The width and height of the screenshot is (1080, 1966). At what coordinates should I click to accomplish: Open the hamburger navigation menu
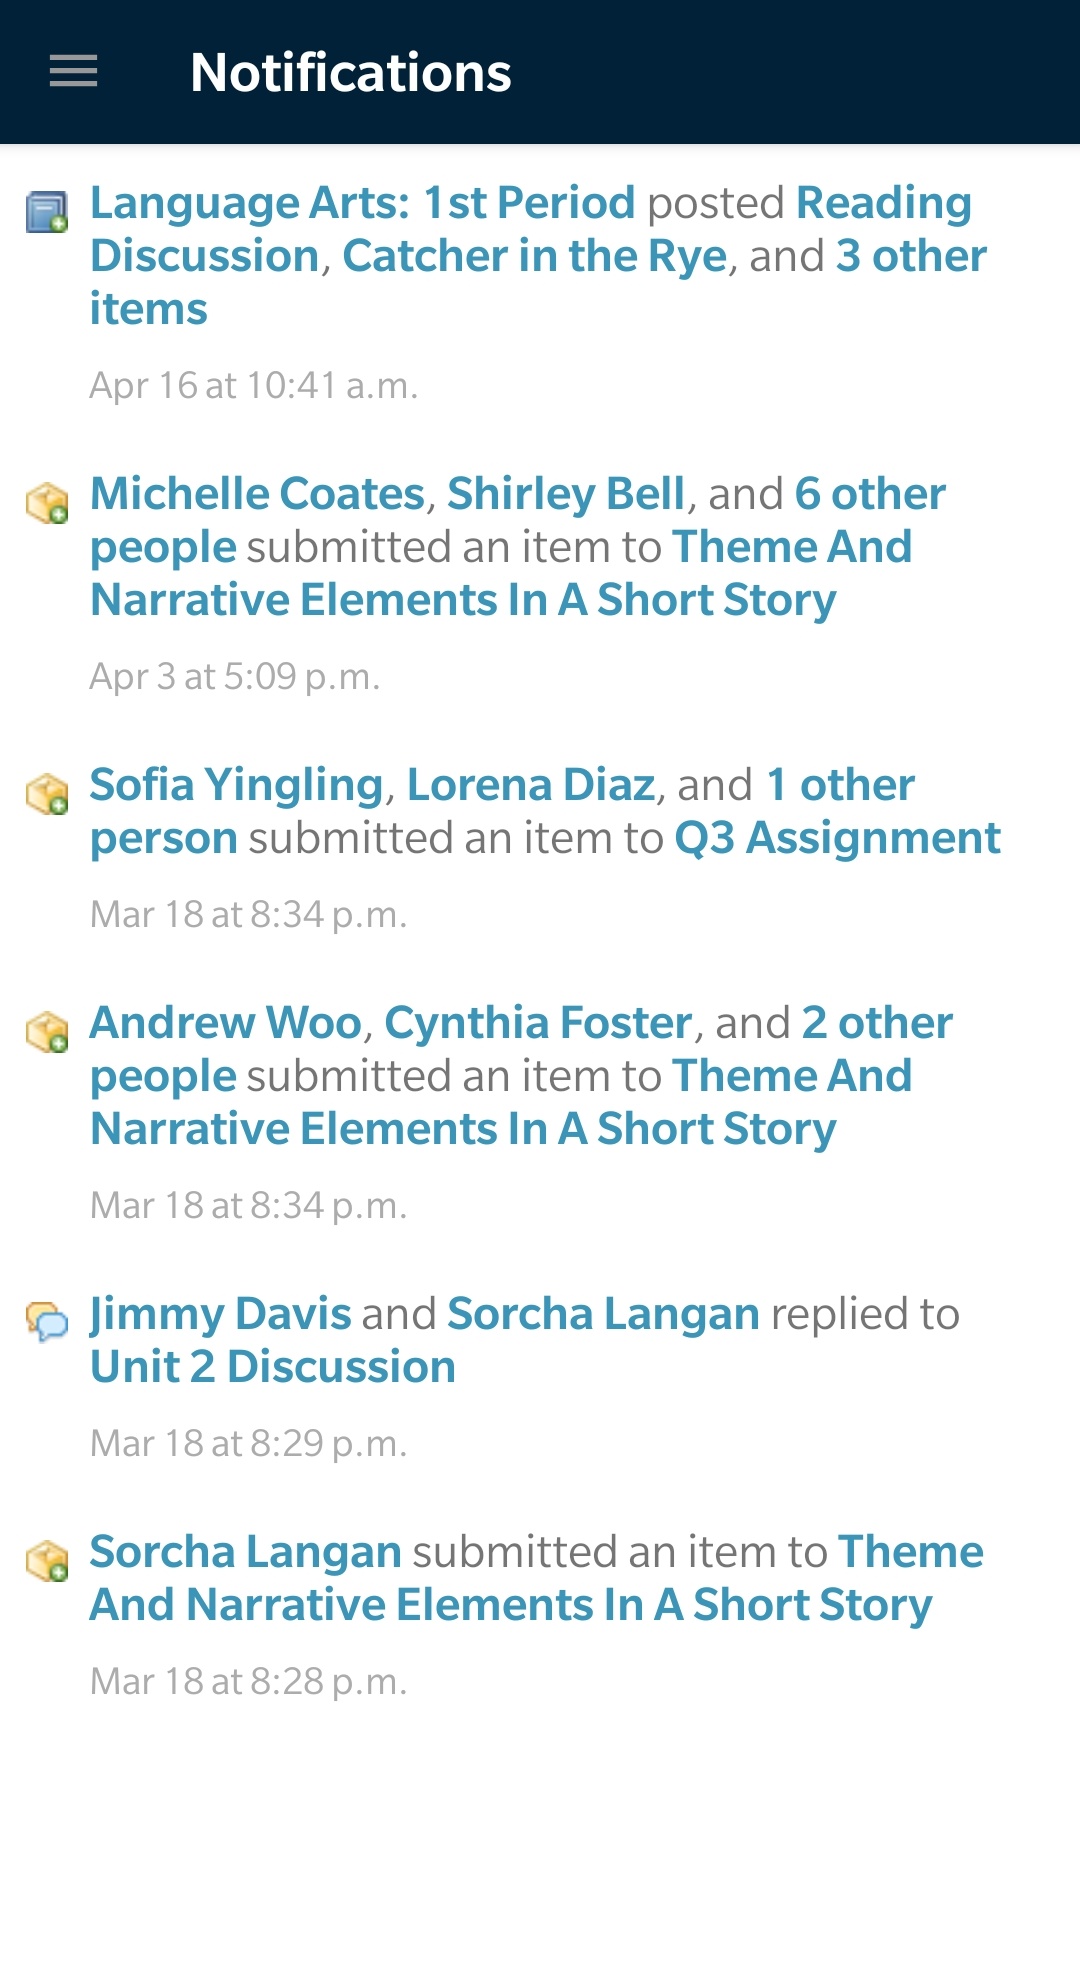(73, 71)
